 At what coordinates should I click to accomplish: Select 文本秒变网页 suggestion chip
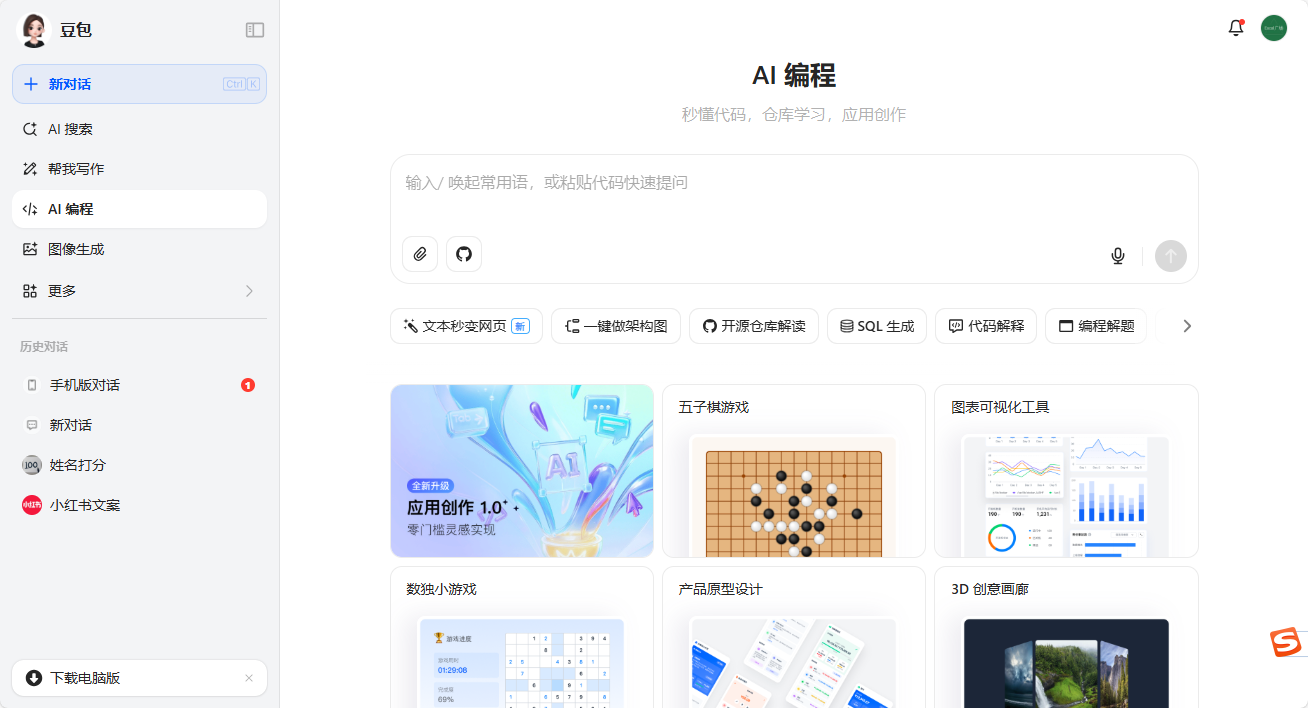(x=466, y=326)
